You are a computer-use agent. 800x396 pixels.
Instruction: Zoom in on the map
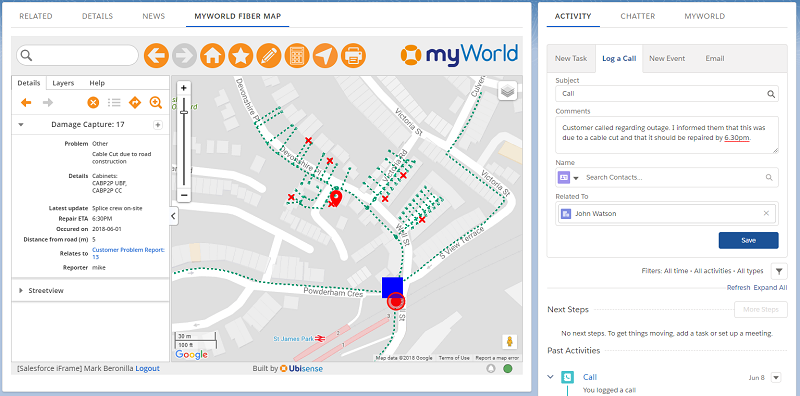tap(184, 88)
